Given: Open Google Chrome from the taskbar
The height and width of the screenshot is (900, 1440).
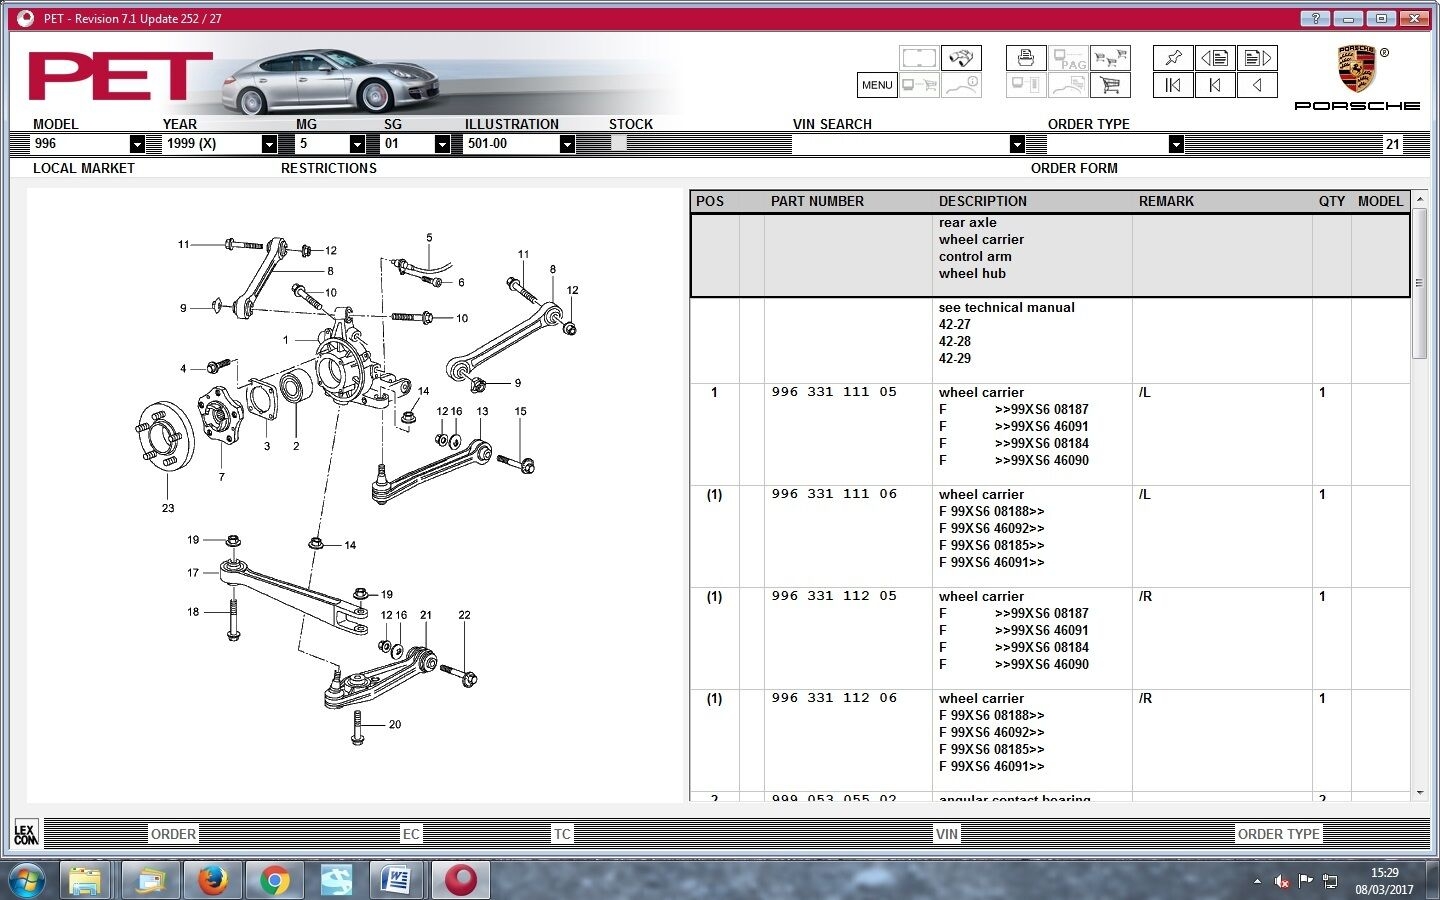Looking at the screenshot, I should [274, 880].
